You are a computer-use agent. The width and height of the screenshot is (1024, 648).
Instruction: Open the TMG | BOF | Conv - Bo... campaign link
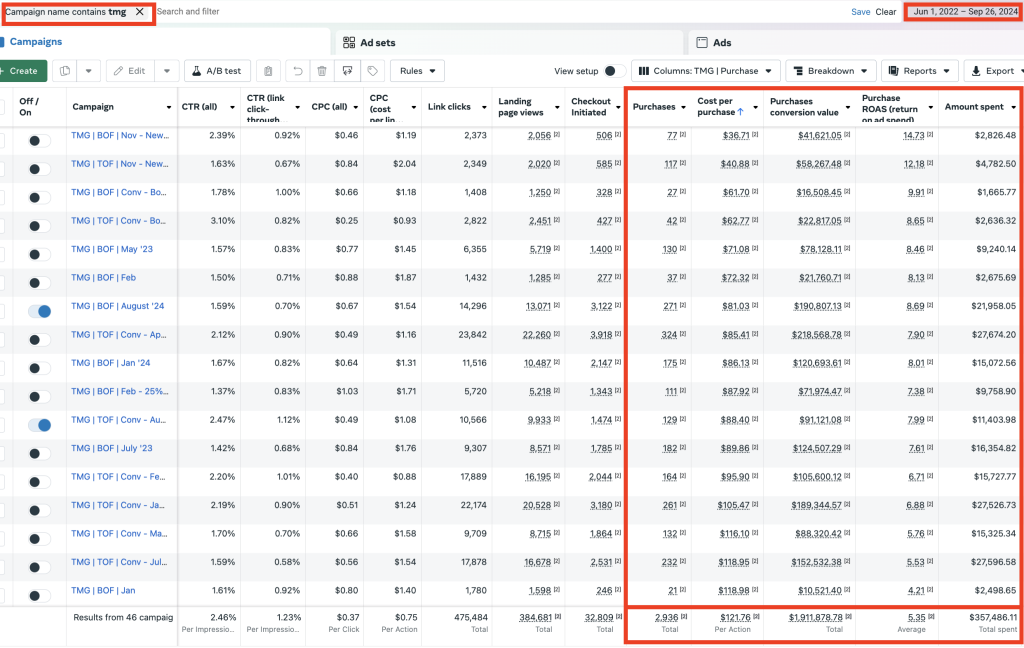point(119,192)
